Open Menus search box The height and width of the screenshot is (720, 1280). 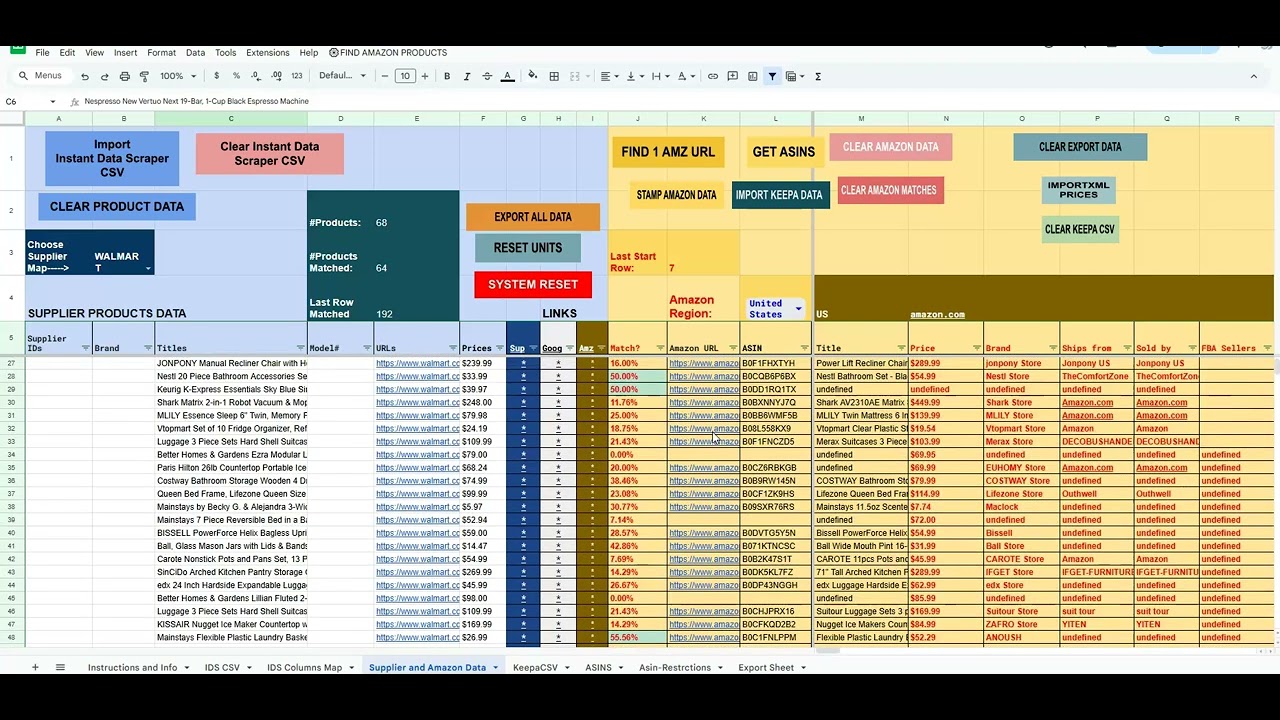pyautogui.click(x=40, y=76)
